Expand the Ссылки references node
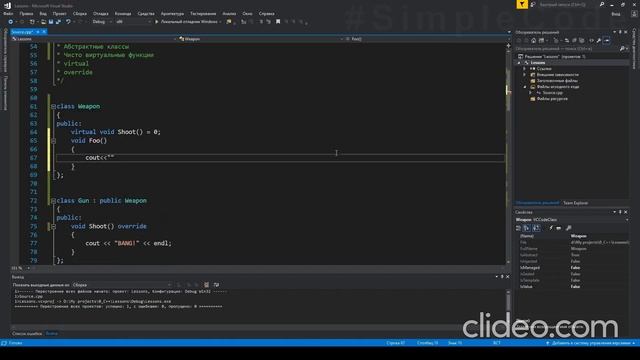This screenshot has width=640, height=360. point(525,69)
